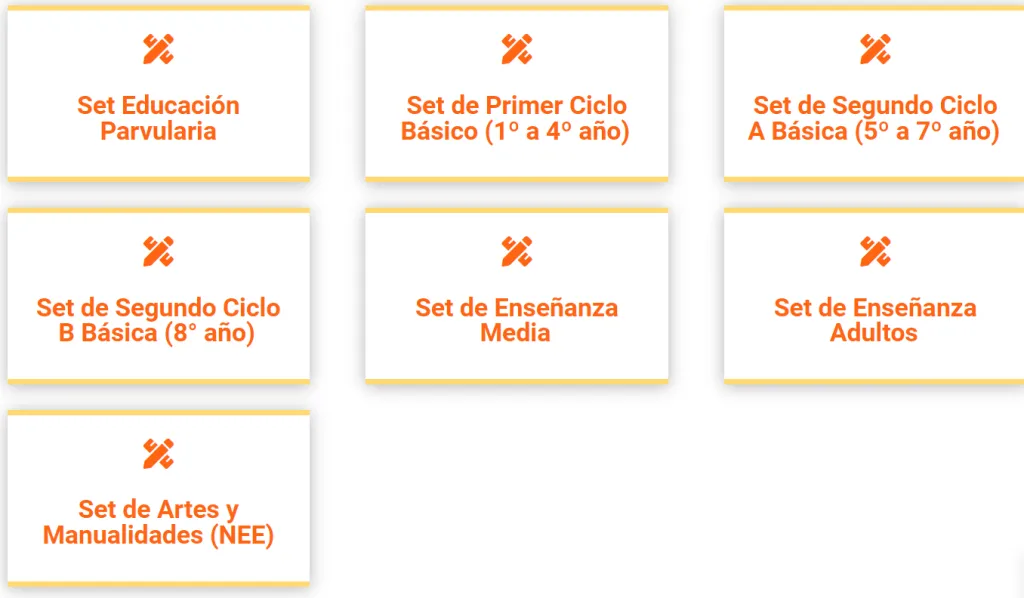Click the pencil icon above Set de Primer Ciclo Básico
The image size is (1024, 598).
point(516,47)
